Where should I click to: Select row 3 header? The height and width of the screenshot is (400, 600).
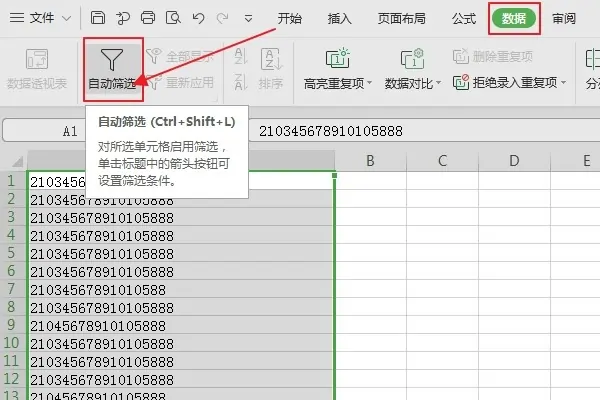[x=13, y=217]
